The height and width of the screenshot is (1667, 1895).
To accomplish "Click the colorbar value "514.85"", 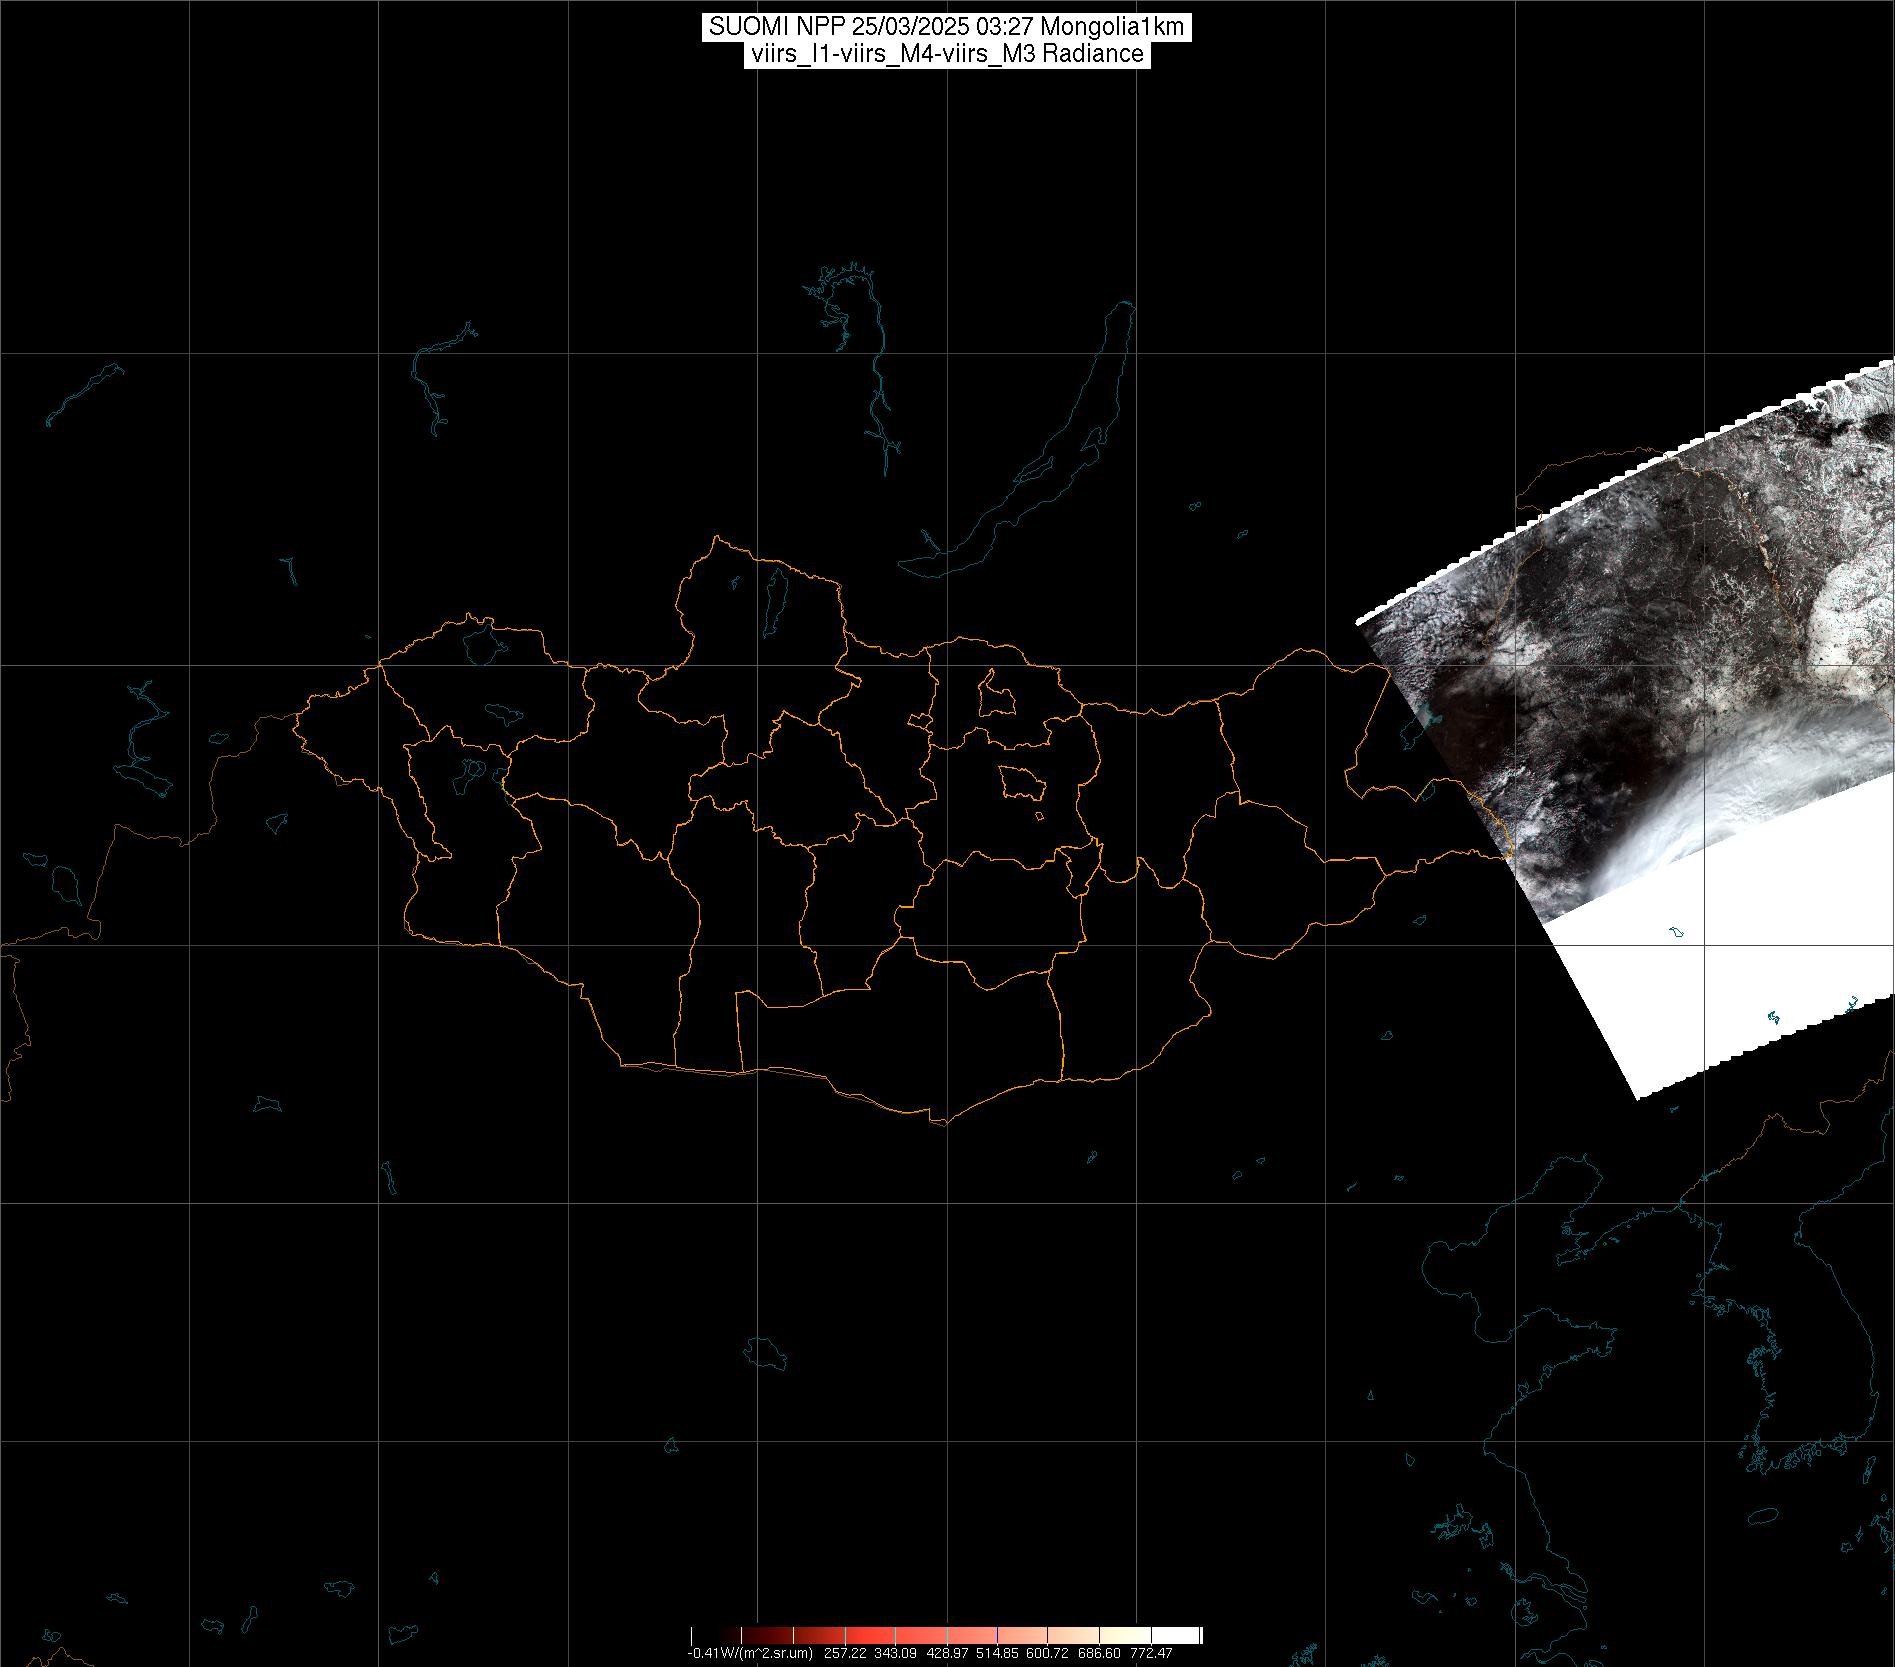I will pyautogui.click(x=998, y=1653).
